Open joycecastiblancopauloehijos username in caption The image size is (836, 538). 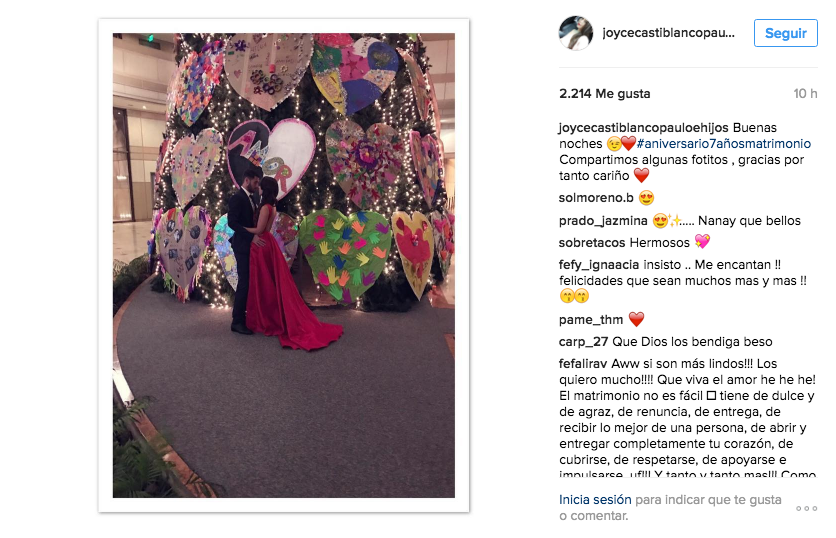tap(644, 128)
